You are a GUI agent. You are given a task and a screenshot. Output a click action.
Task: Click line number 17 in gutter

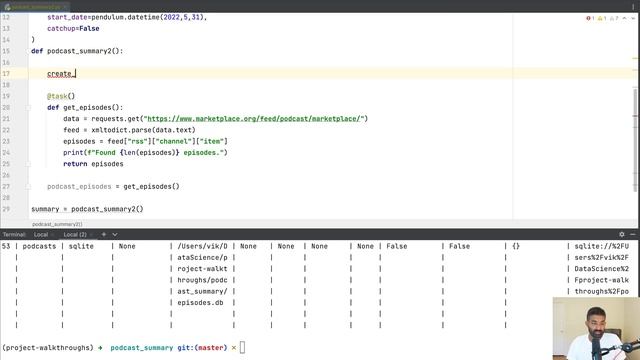point(6,74)
